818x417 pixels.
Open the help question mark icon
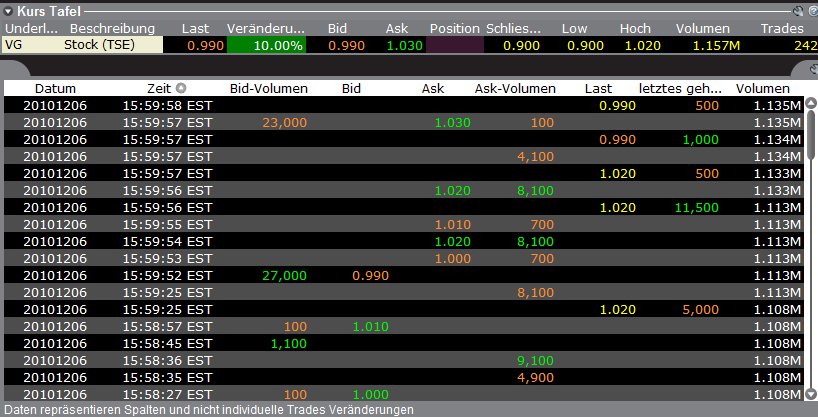coord(813,11)
